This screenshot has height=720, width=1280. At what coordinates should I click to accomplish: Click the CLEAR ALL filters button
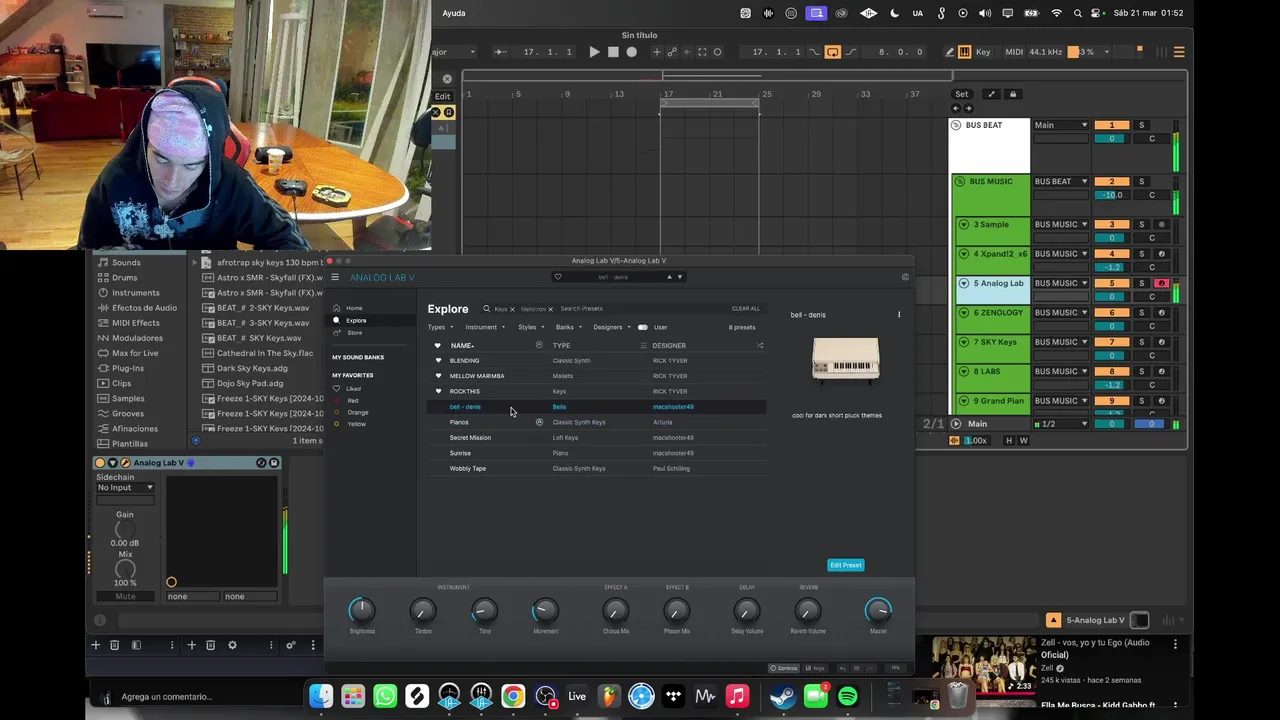(x=745, y=309)
